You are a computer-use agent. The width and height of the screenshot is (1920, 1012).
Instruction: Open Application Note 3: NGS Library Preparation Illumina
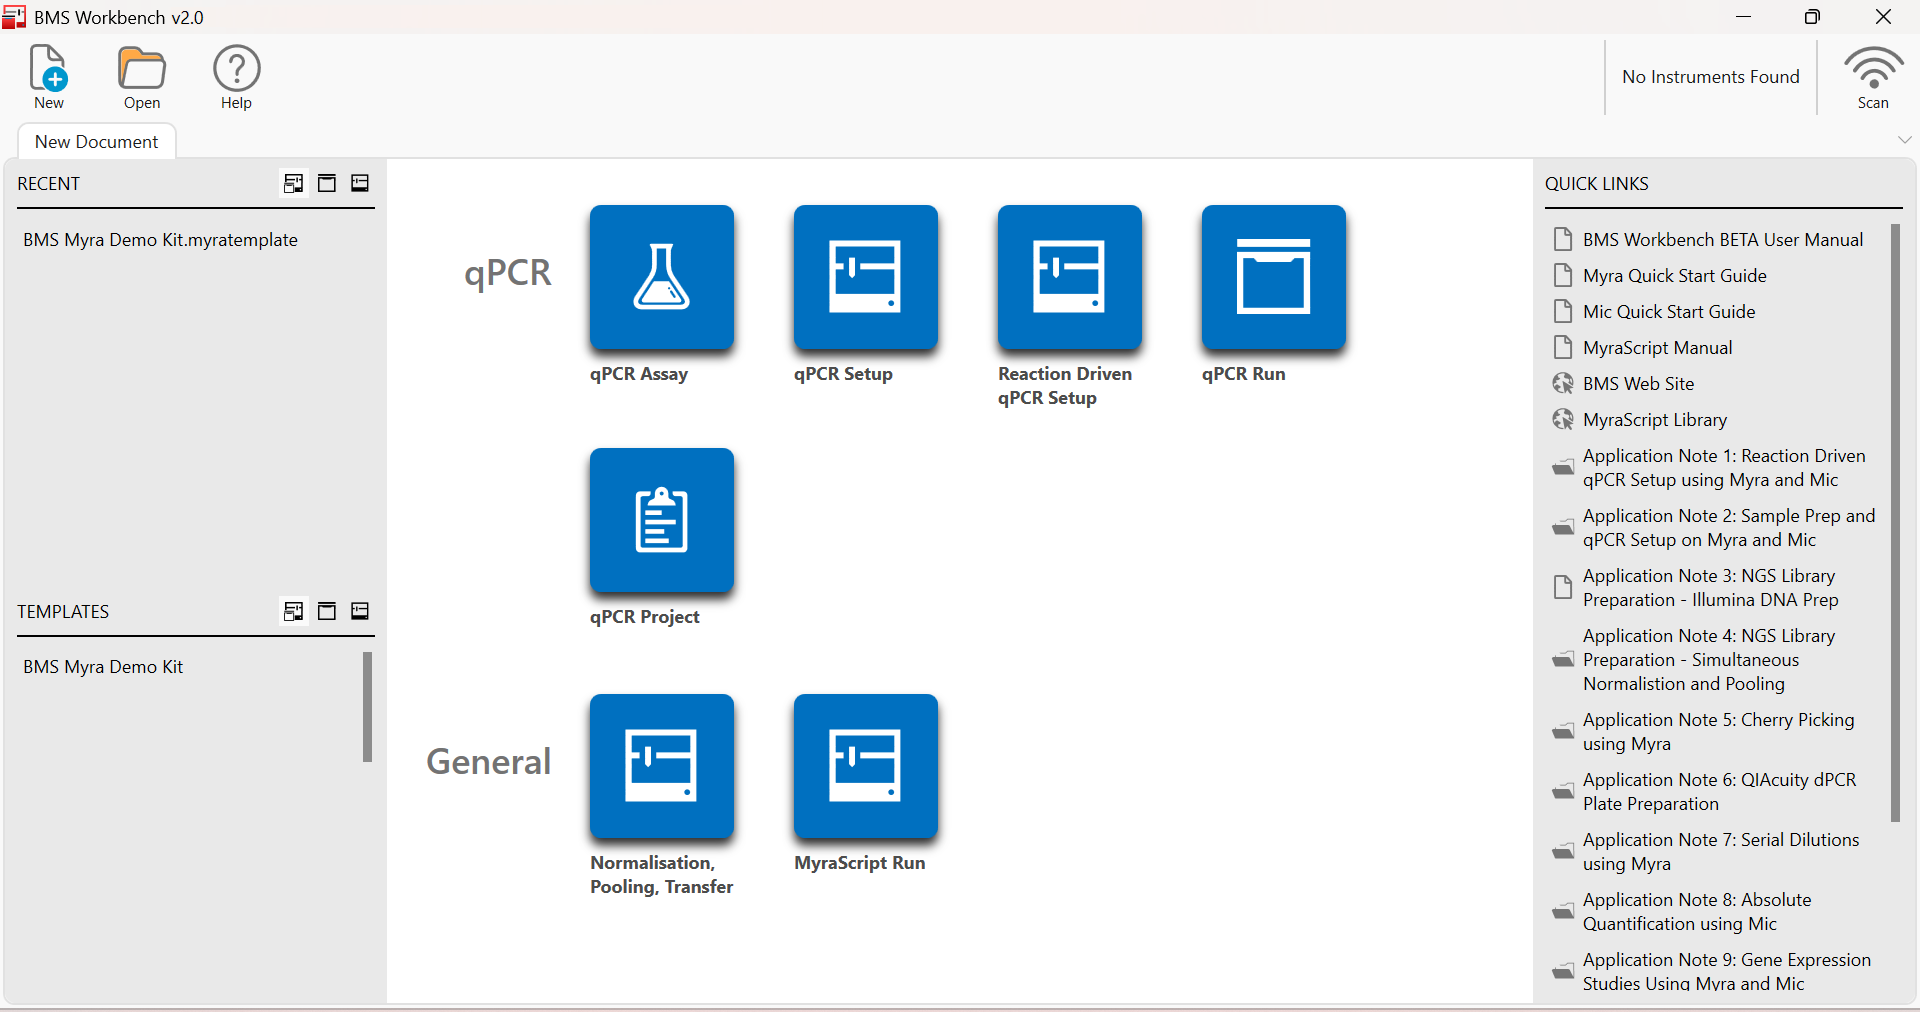(x=1711, y=588)
